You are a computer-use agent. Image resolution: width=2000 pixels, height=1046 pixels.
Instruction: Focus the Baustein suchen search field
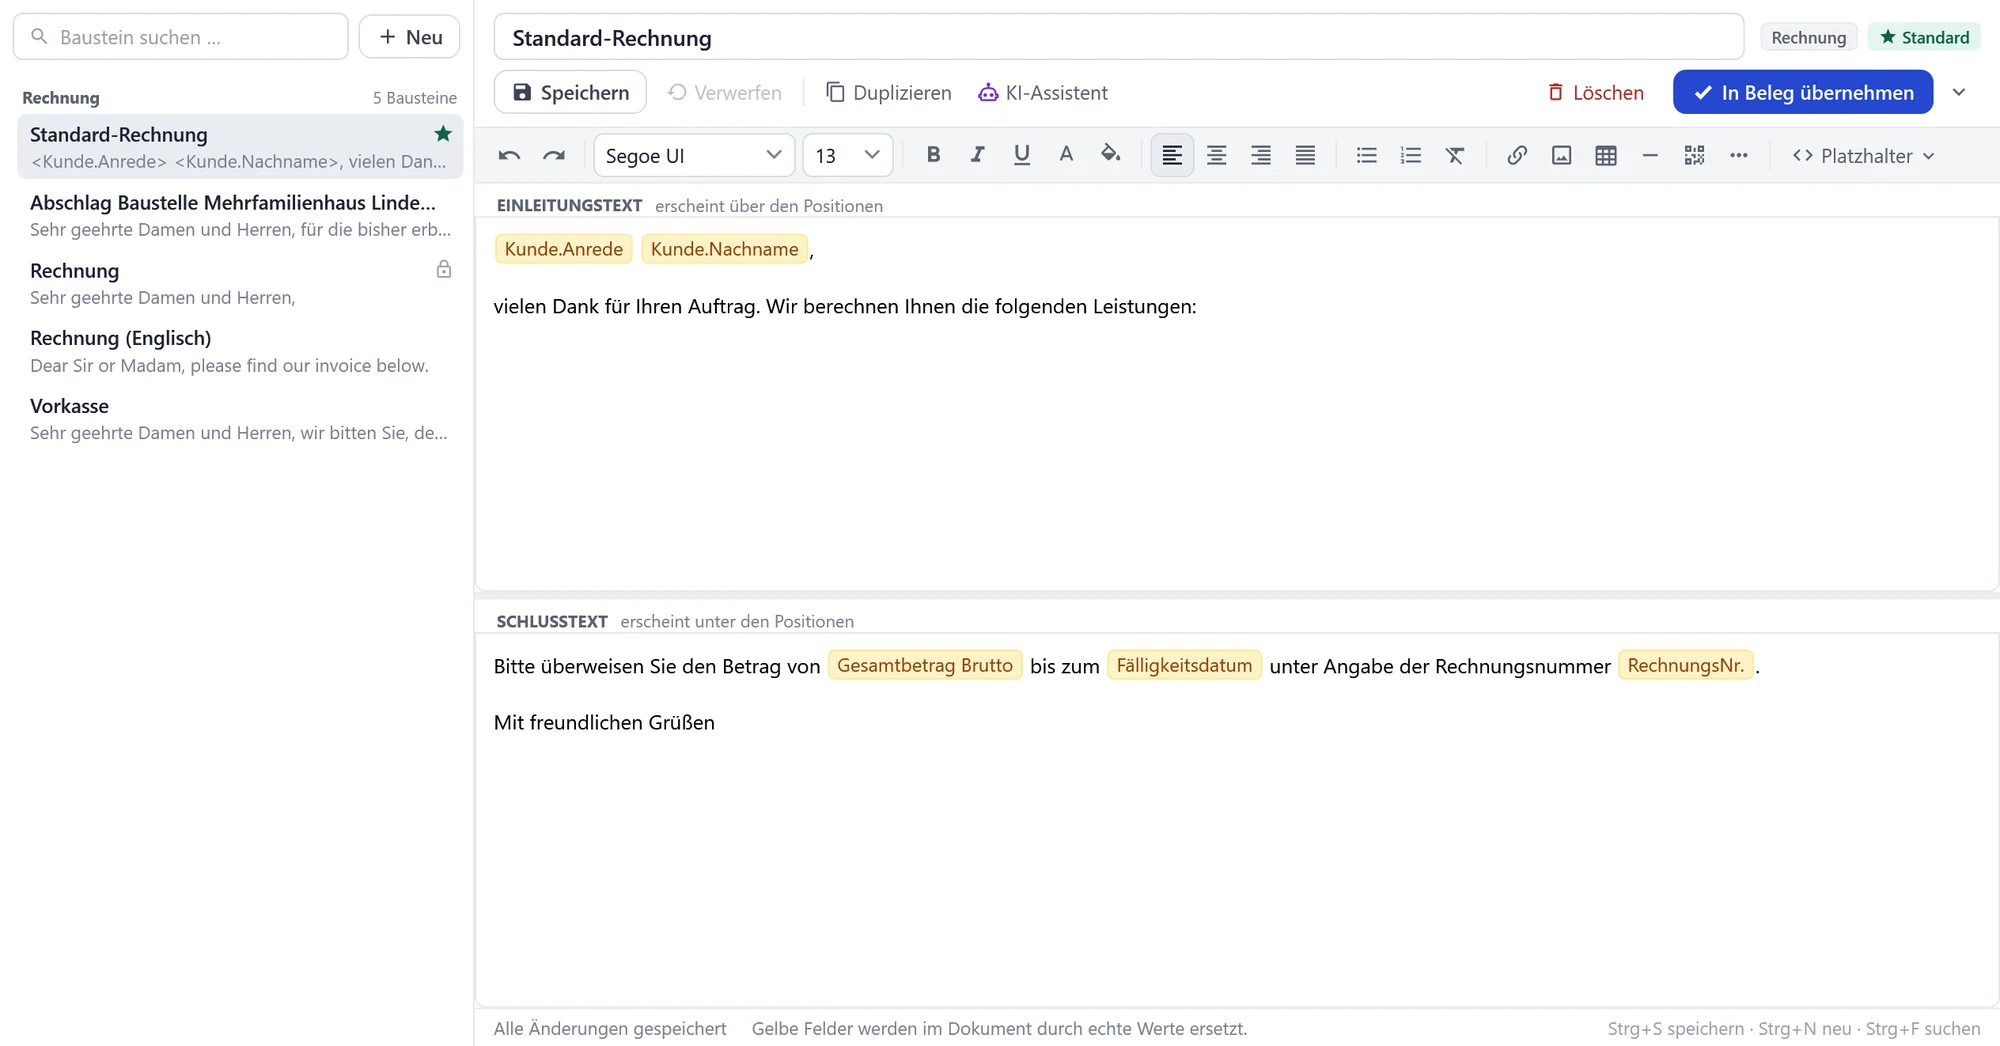(181, 37)
